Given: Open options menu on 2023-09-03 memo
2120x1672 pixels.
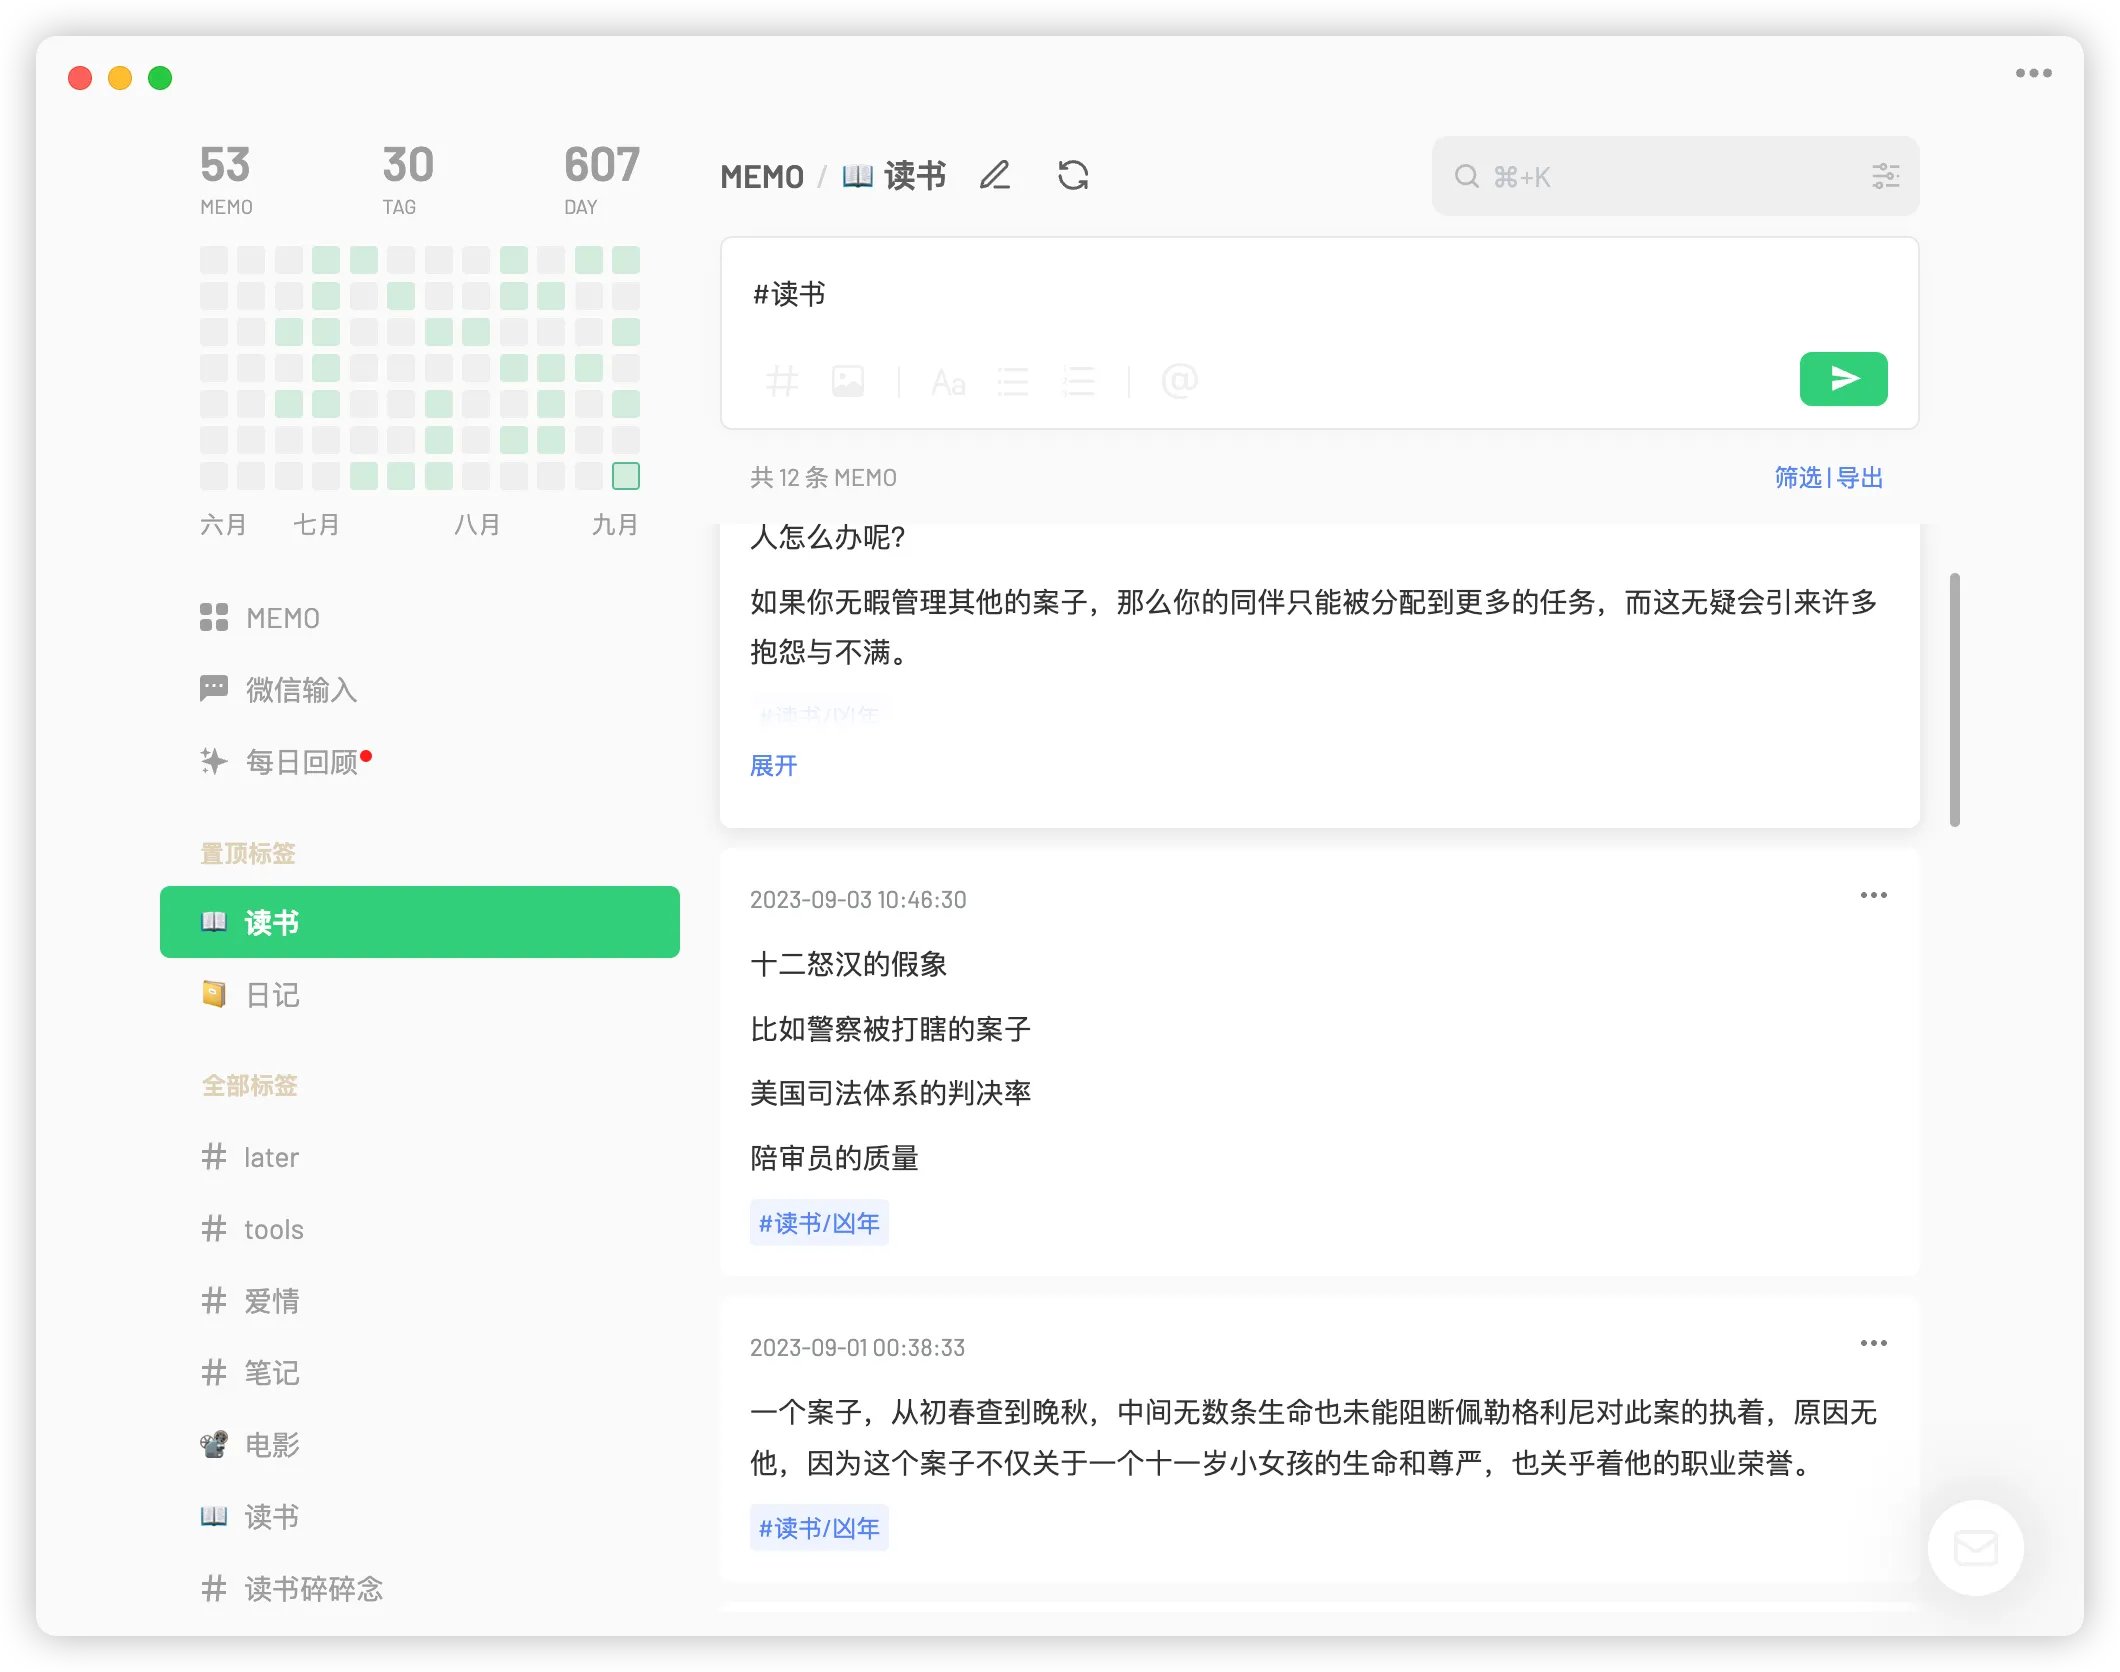Looking at the screenshot, I should [x=1873, y=896].
